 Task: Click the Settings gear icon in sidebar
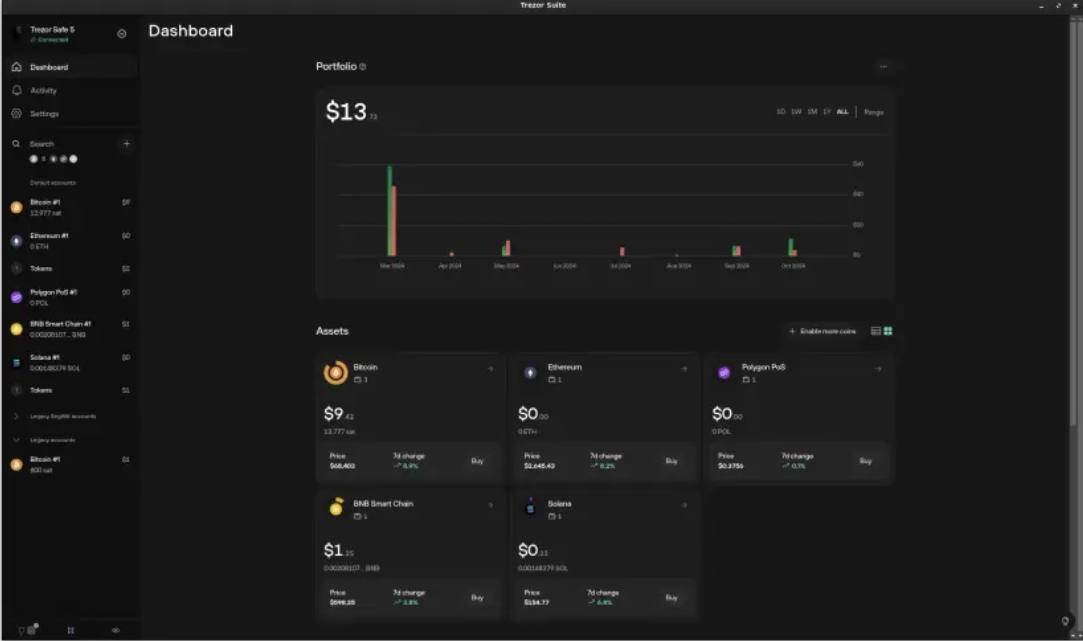(x=16, y=114)
